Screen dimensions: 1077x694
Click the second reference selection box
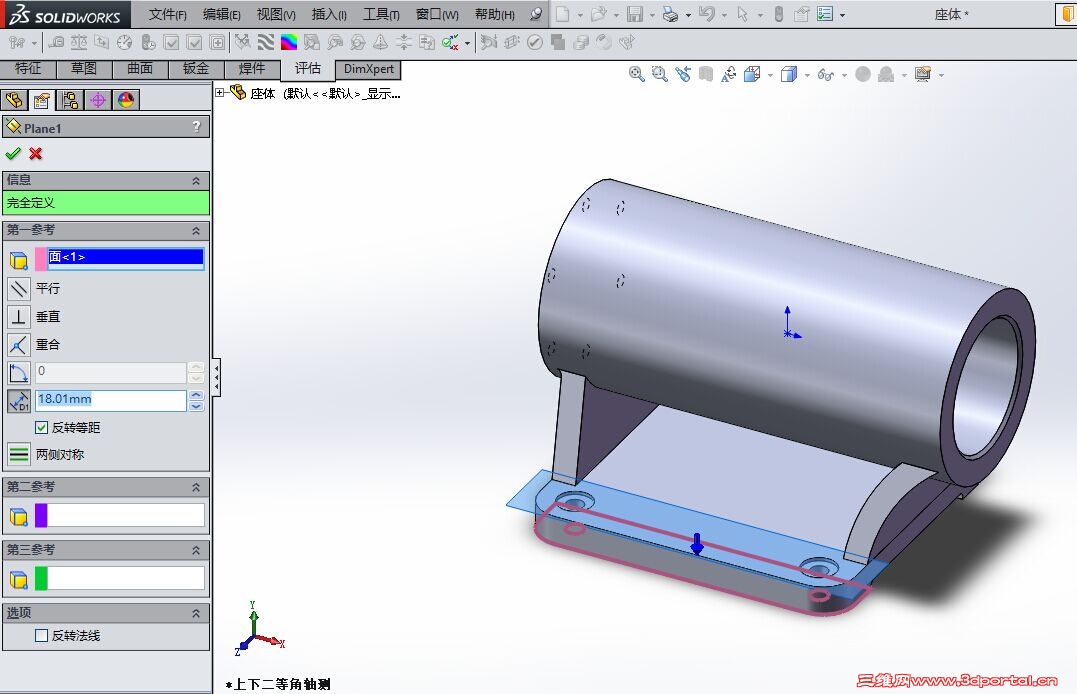pyautogui.click(x=126, y=515)
